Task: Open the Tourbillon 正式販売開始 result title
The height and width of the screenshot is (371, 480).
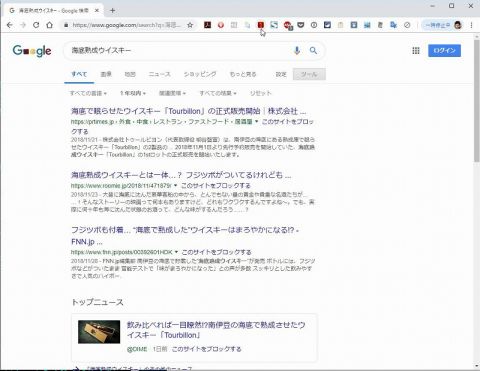Action: pyautogui.click(x=188, y=111)
